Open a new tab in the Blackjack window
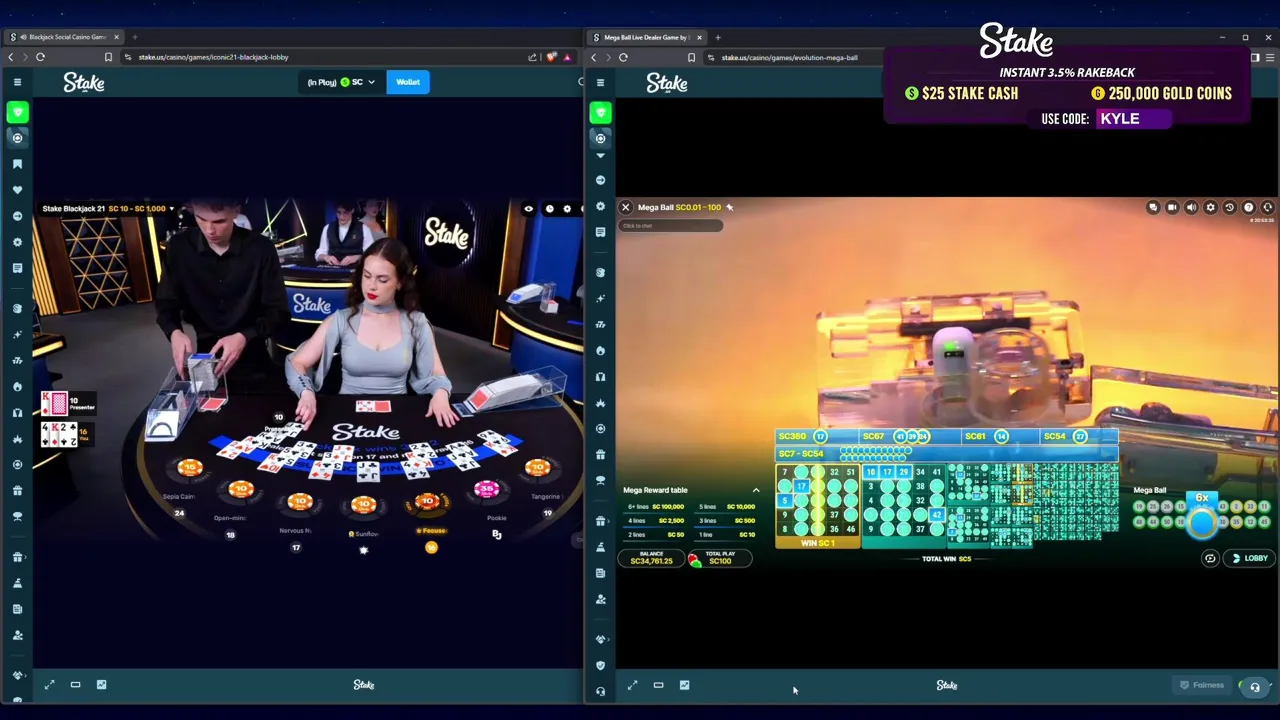Screen dimensions: 1280x720 (134, 37)
